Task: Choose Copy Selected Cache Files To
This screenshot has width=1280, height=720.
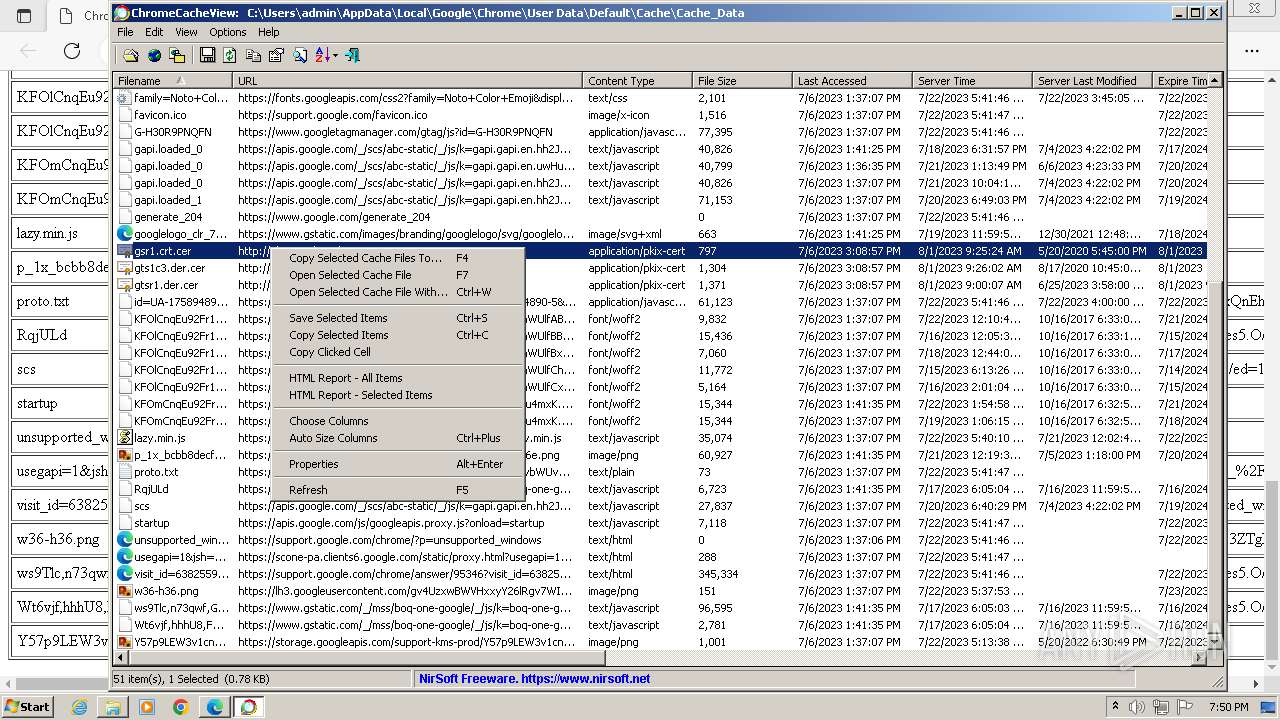Action: pyautogui.click(x=398, y=258)
